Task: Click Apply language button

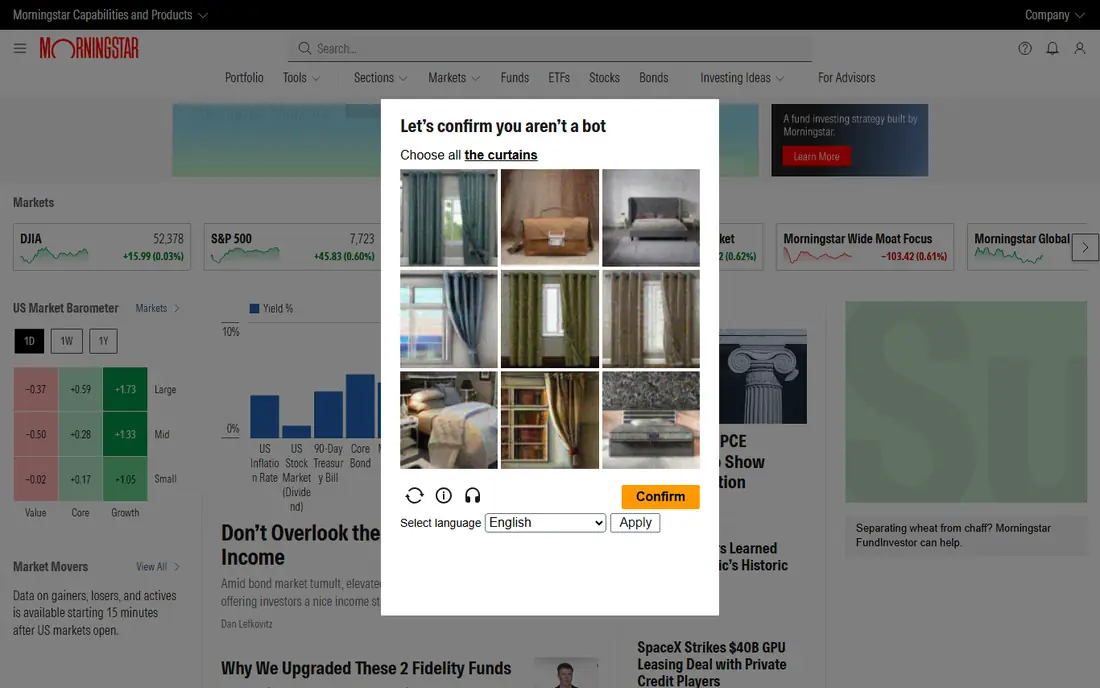Action: point(635,522)
